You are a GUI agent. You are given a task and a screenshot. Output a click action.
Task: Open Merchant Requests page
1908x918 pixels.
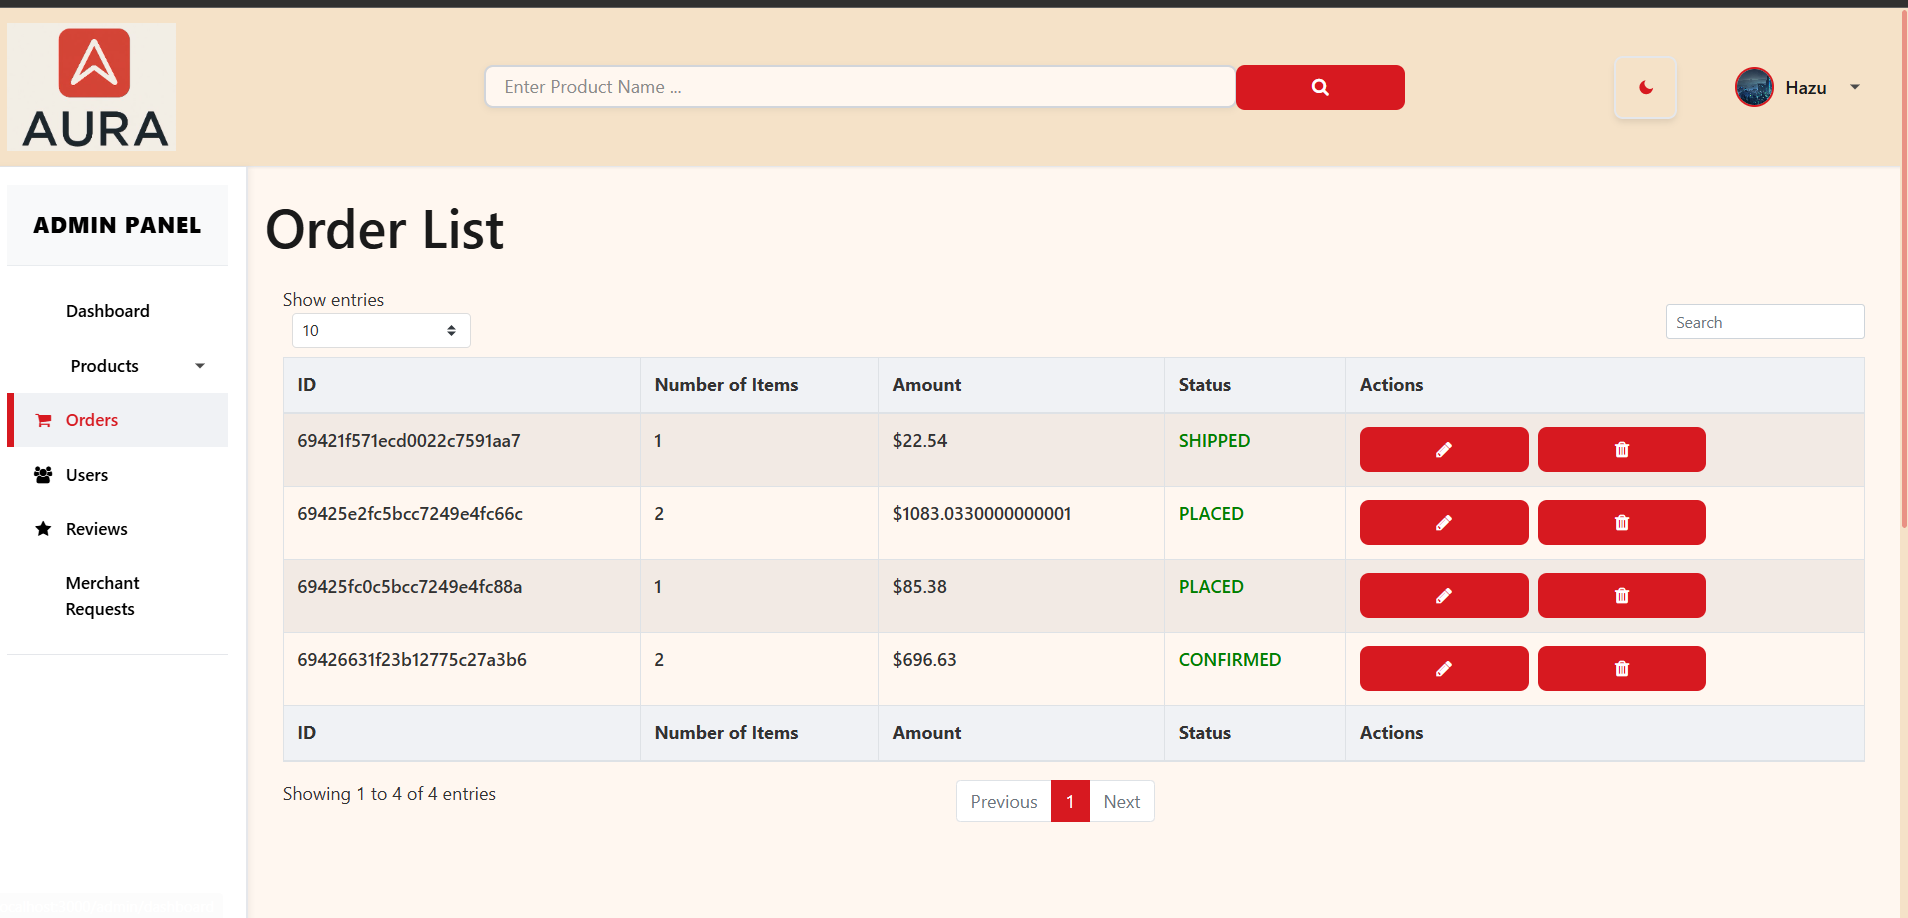pos(103,596)
